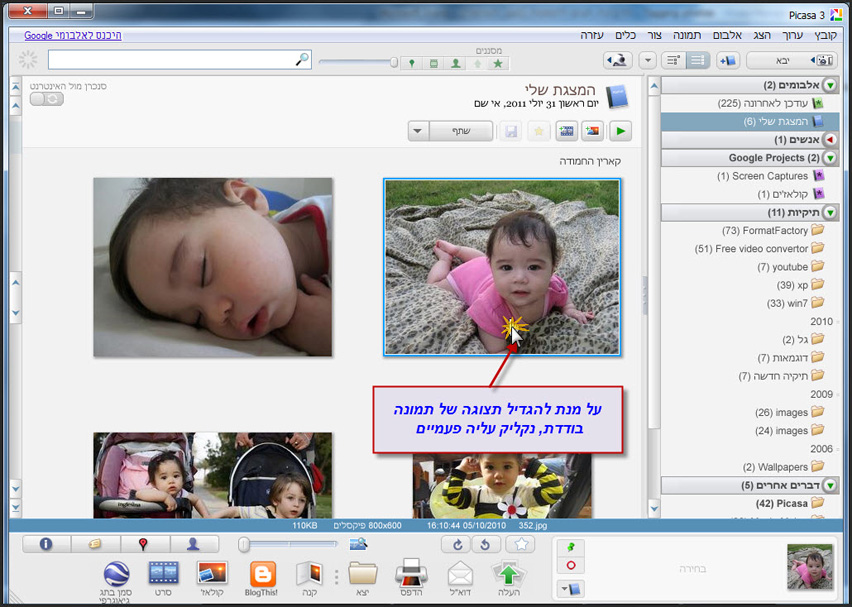Click the Export (יצא) folder icon

coord(363,578)
